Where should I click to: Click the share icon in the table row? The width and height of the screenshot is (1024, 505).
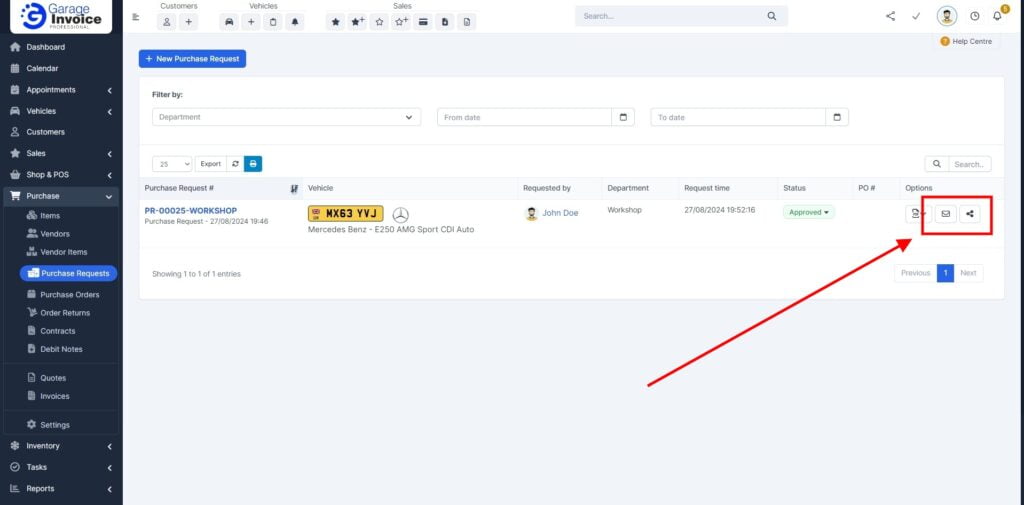(x=970, y=214)
